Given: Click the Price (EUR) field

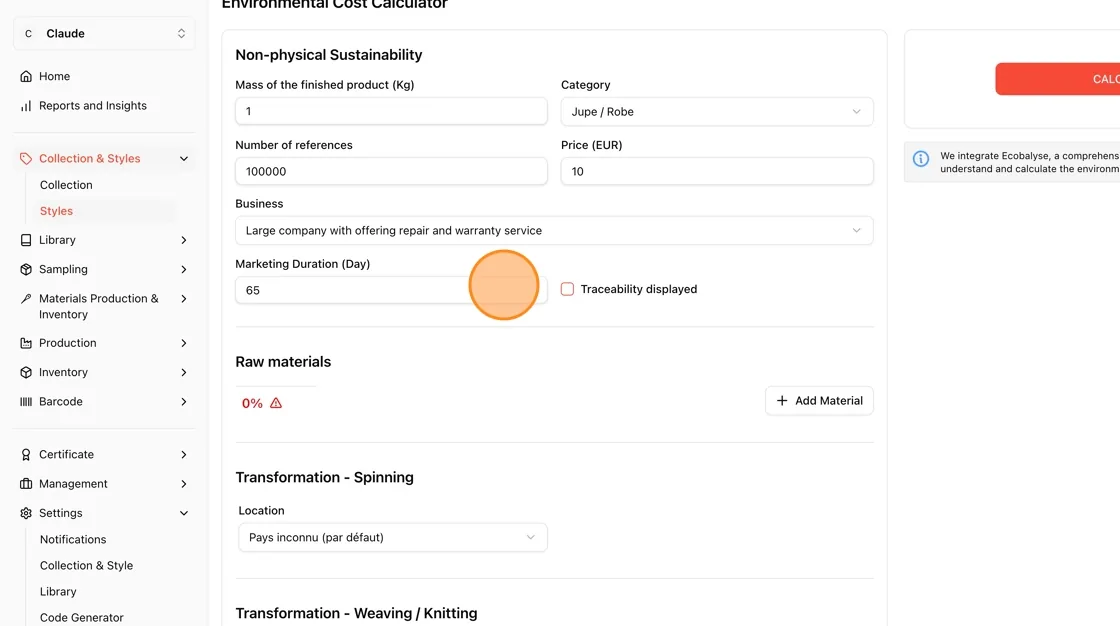Looking at the screenshot, I should pyautogui.click(x=716, y=172).
